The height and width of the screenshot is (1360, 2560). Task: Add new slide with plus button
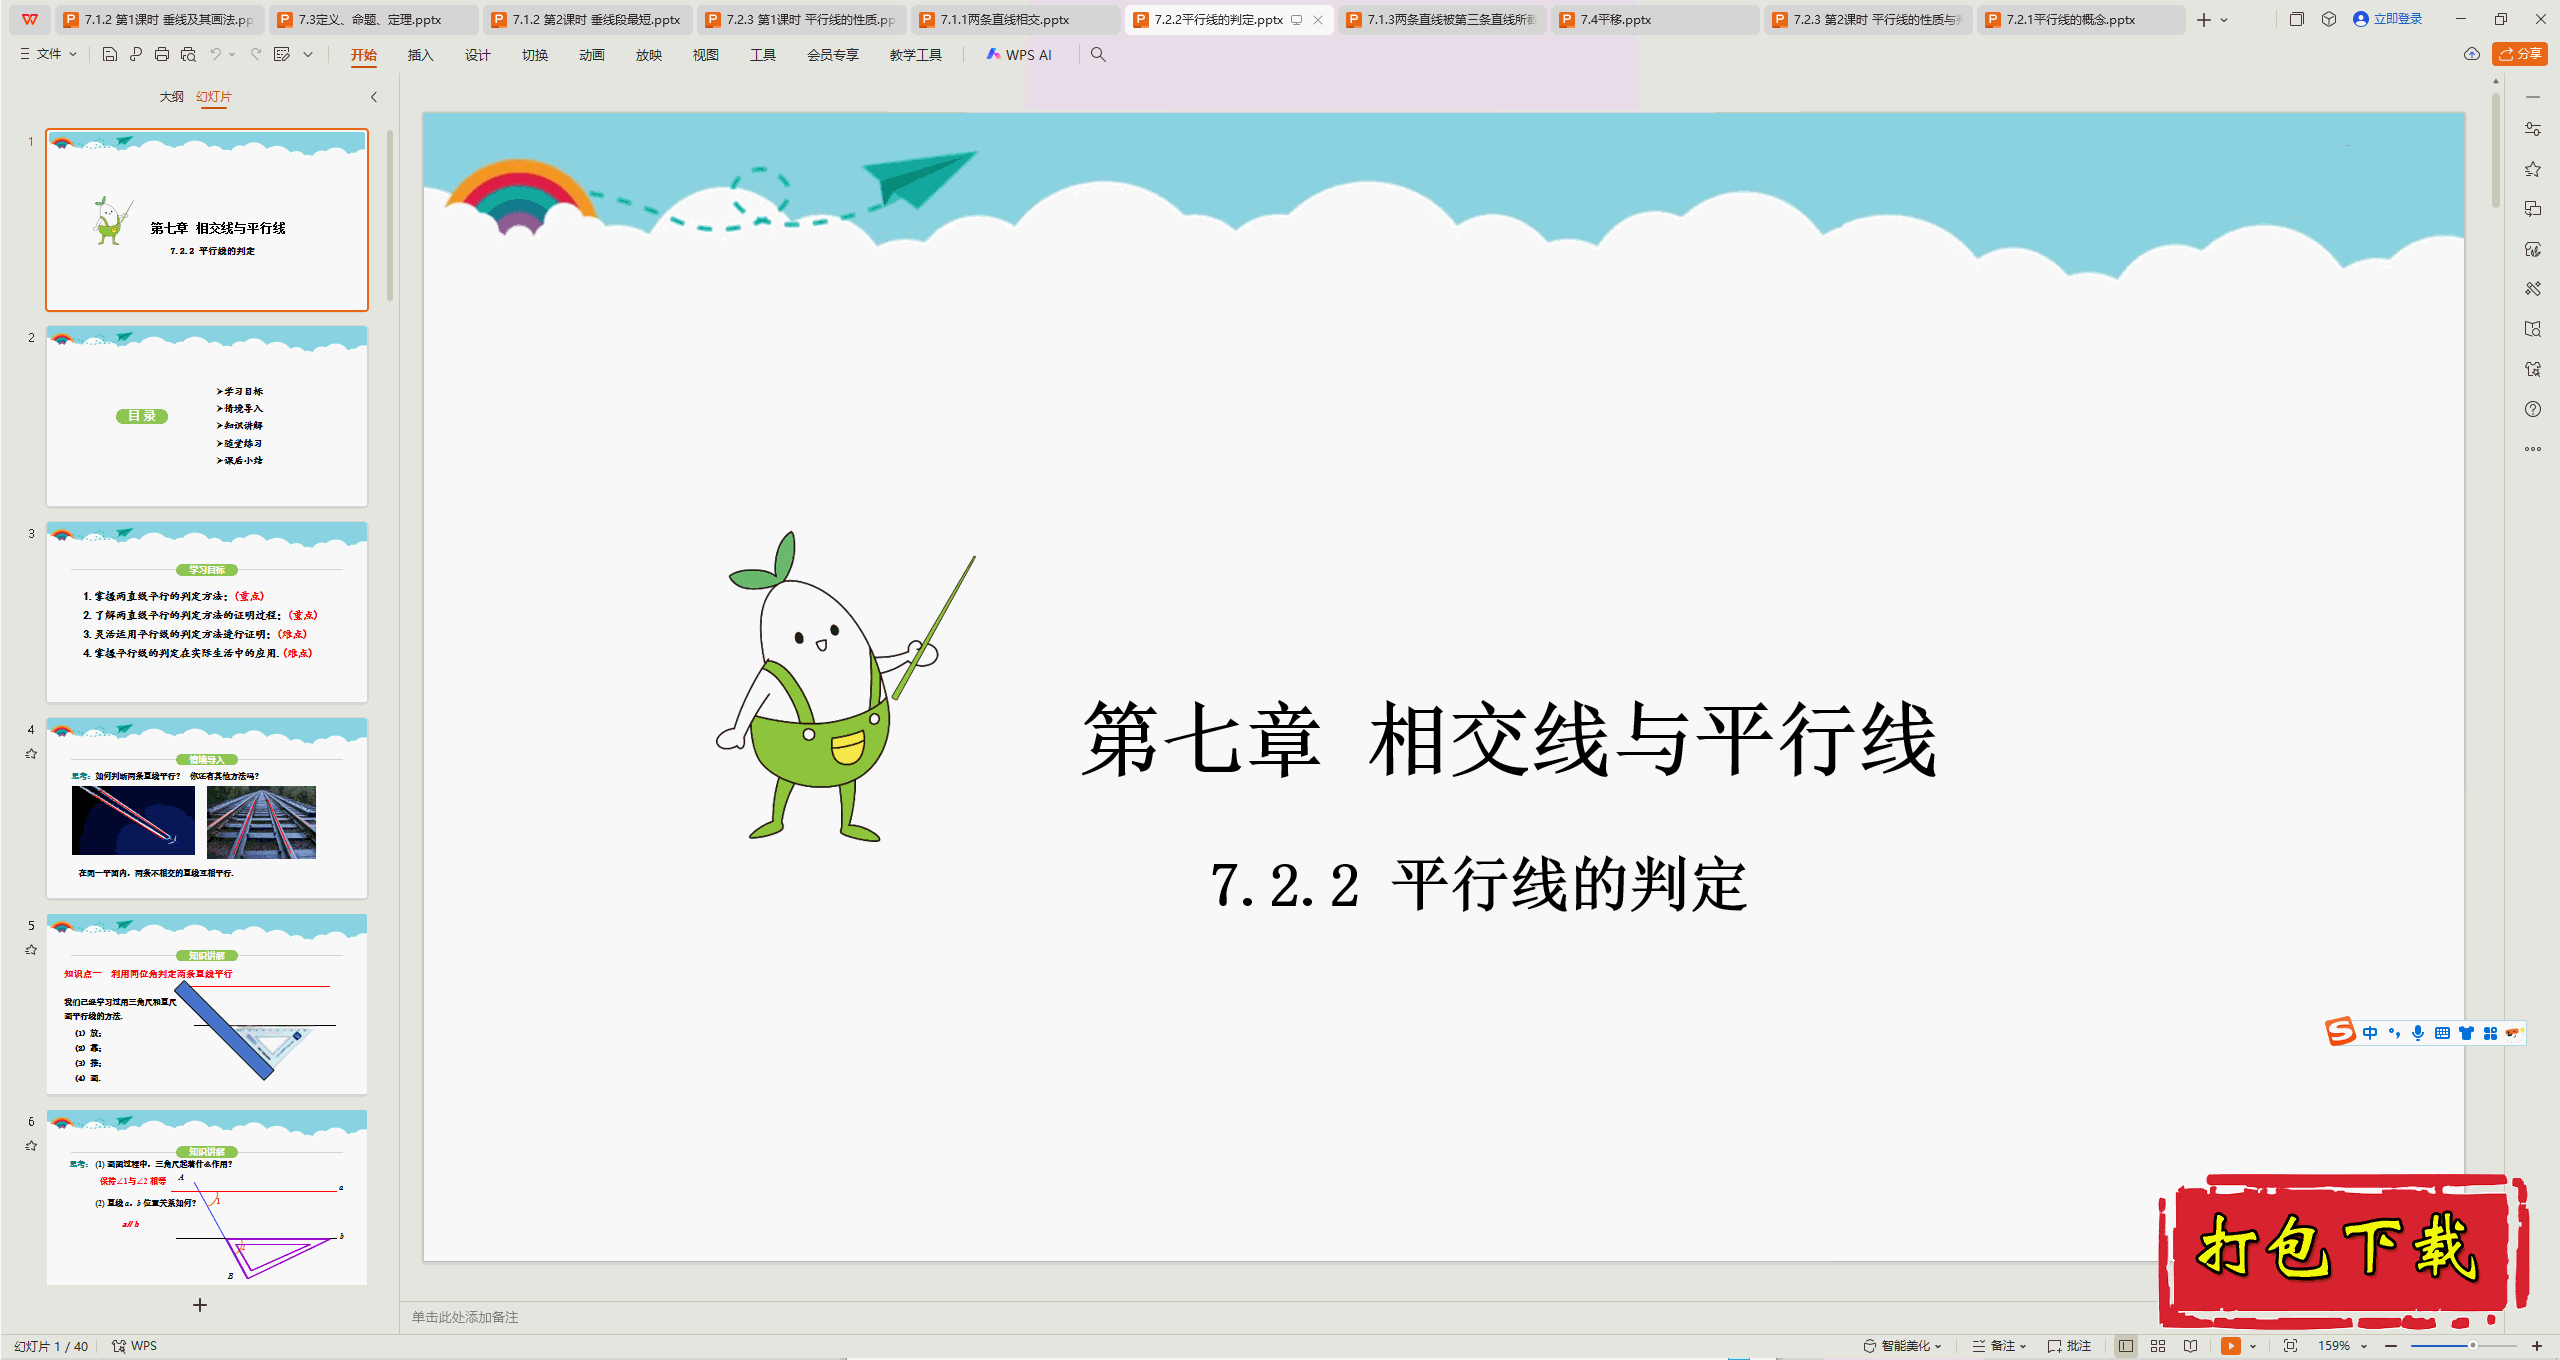200,1305
